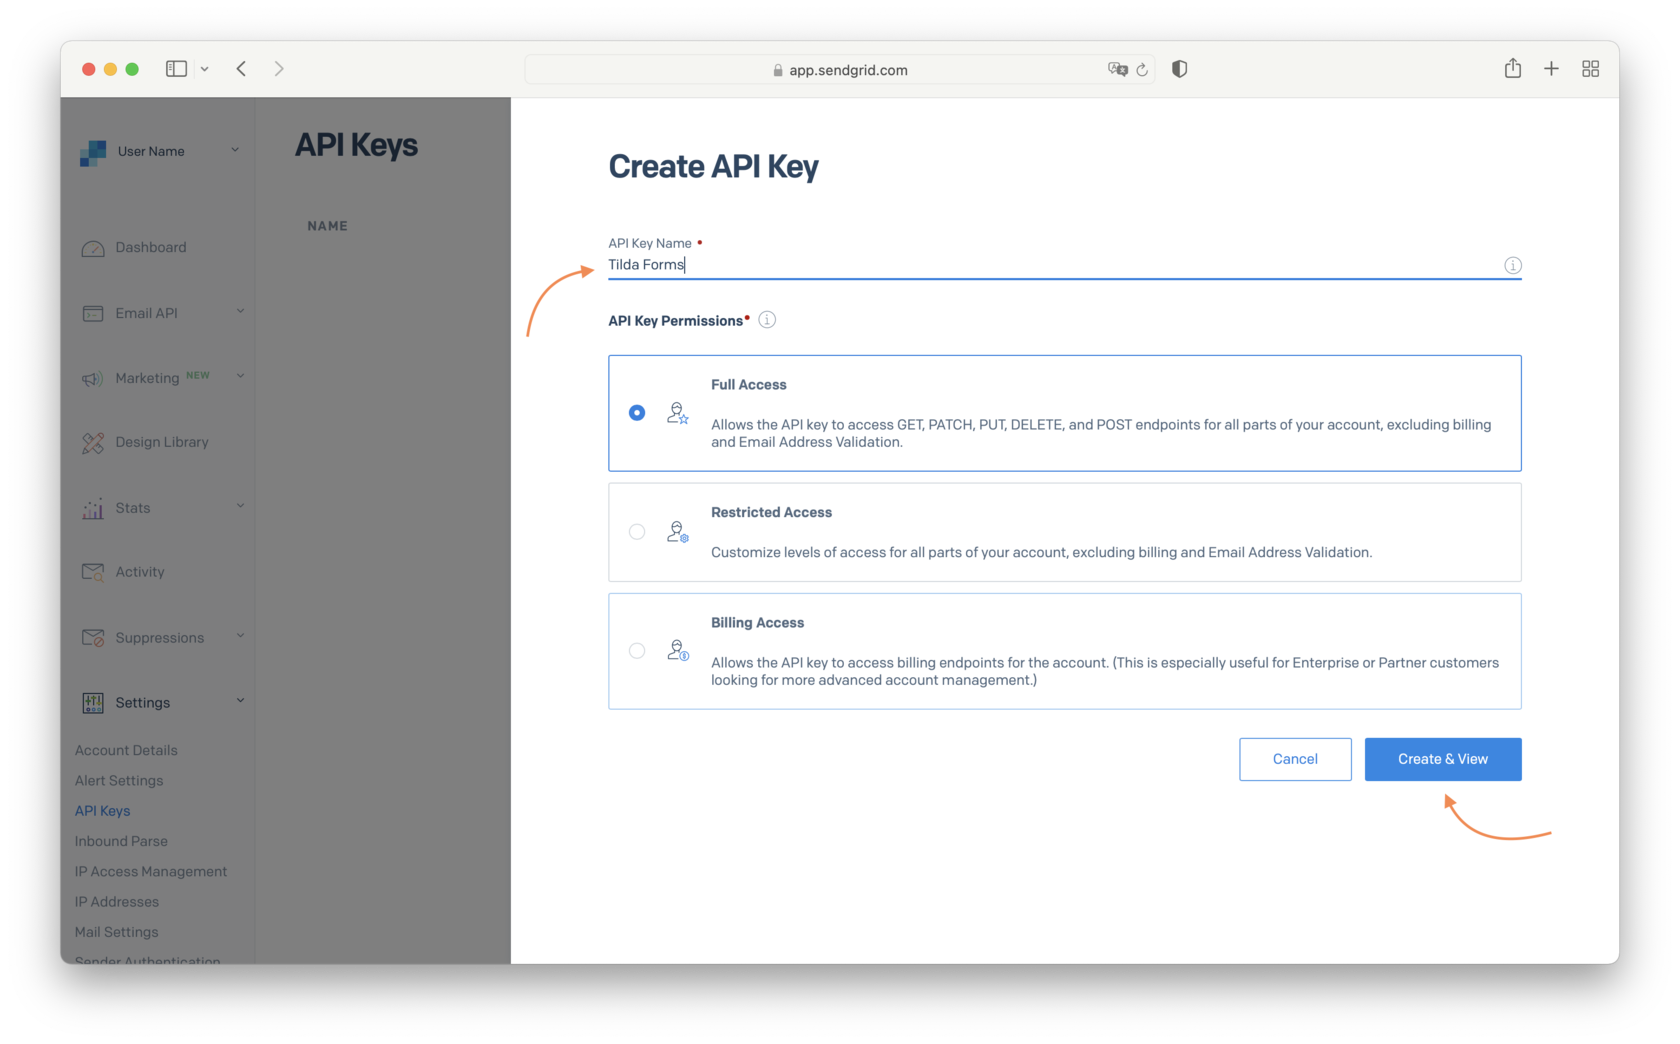This screenshot has width=1680, height=1044.
Task: Go back with the browser back arrow
Action: pos(241,69)
